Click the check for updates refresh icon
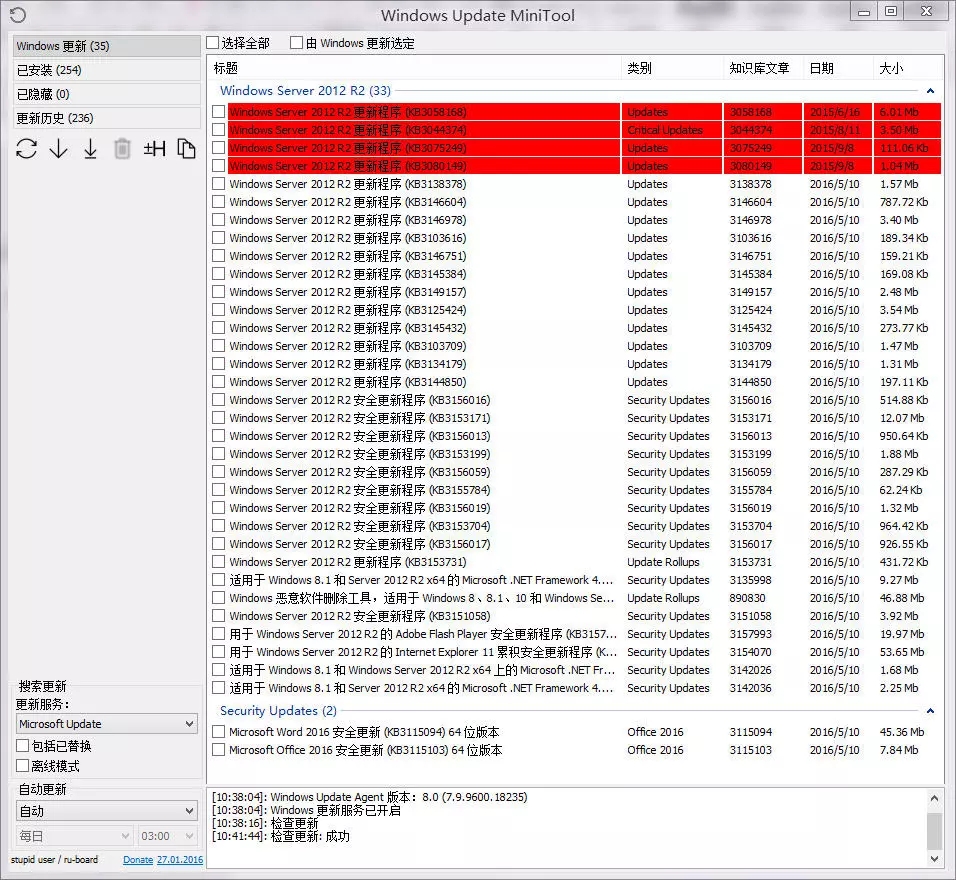This screenshot has width=956, height=880. 27,149
